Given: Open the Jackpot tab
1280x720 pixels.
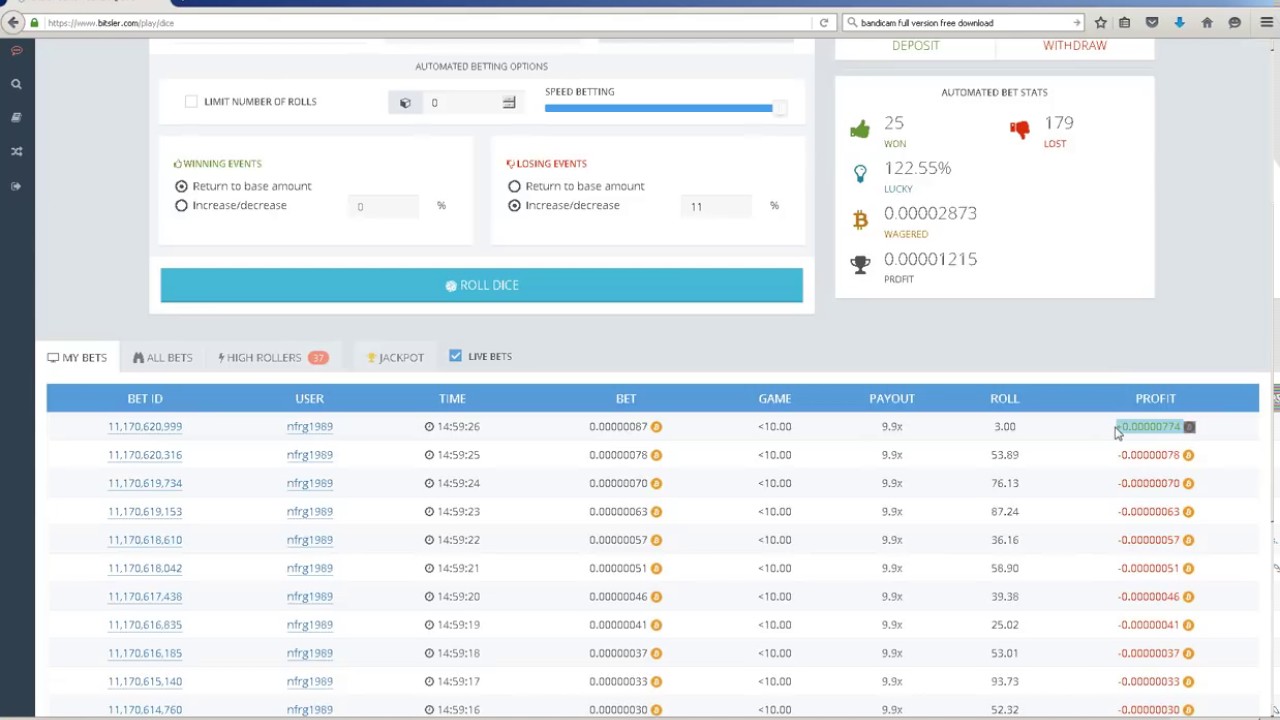Looking at the screenshot, I should coord(395,357).
